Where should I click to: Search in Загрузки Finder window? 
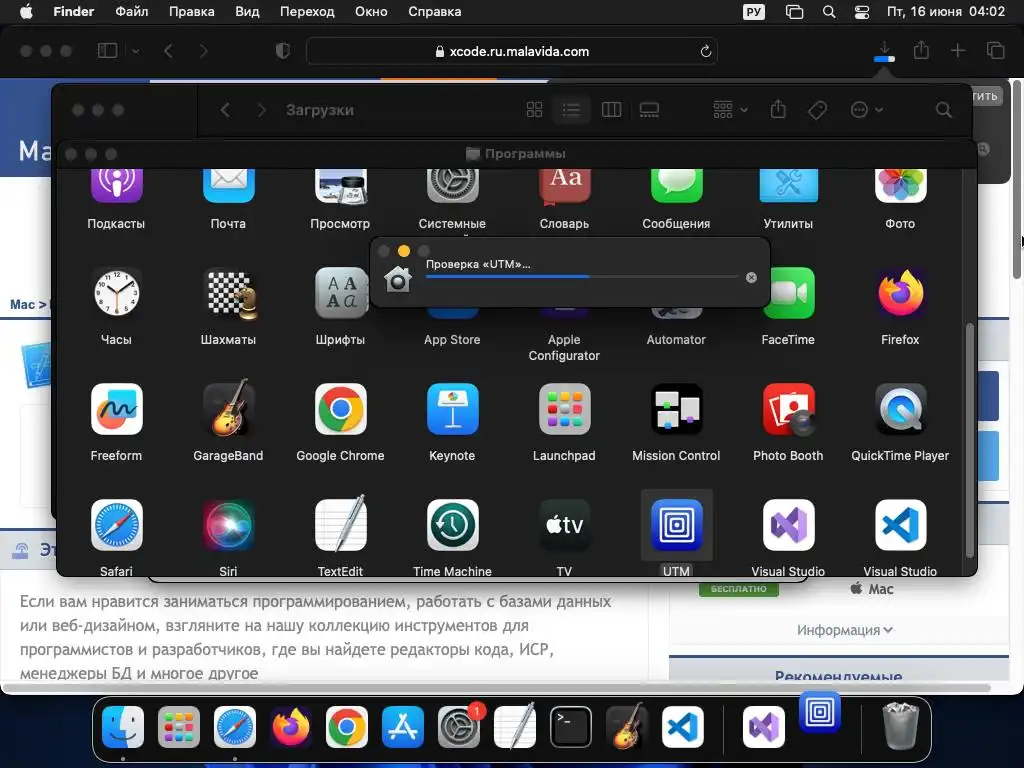pyautogui.click(x=943, y=110)
